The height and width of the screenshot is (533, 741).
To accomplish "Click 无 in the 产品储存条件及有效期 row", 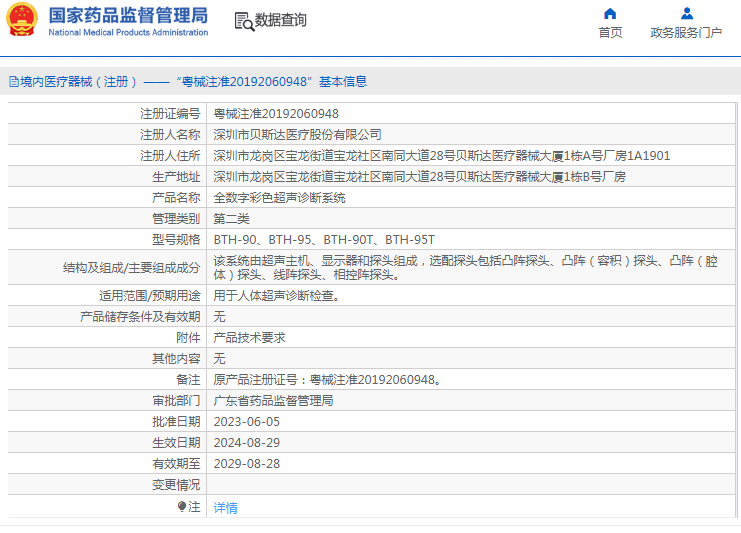I will 219,317.
